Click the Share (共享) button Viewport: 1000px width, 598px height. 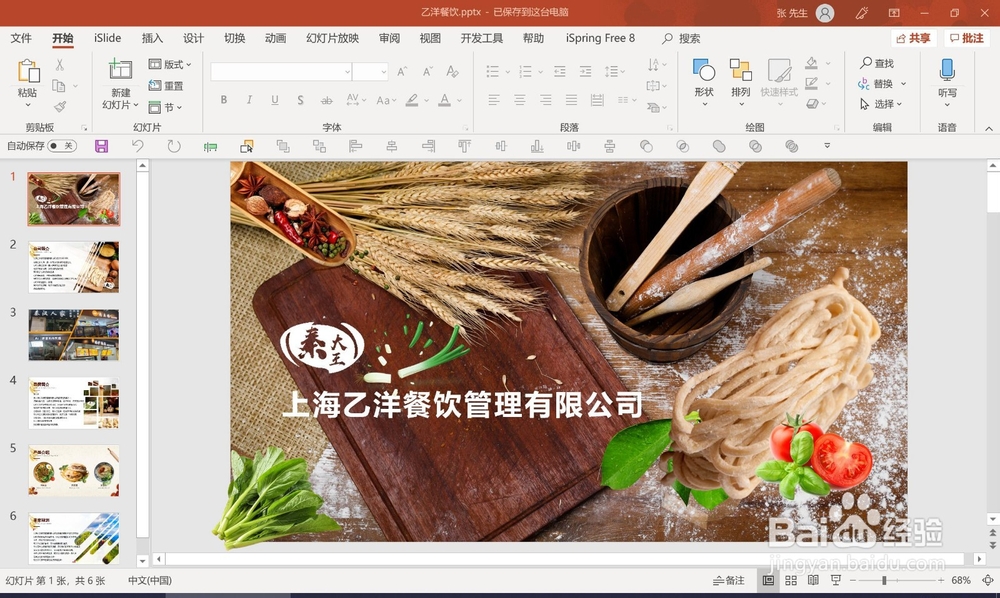913,38
